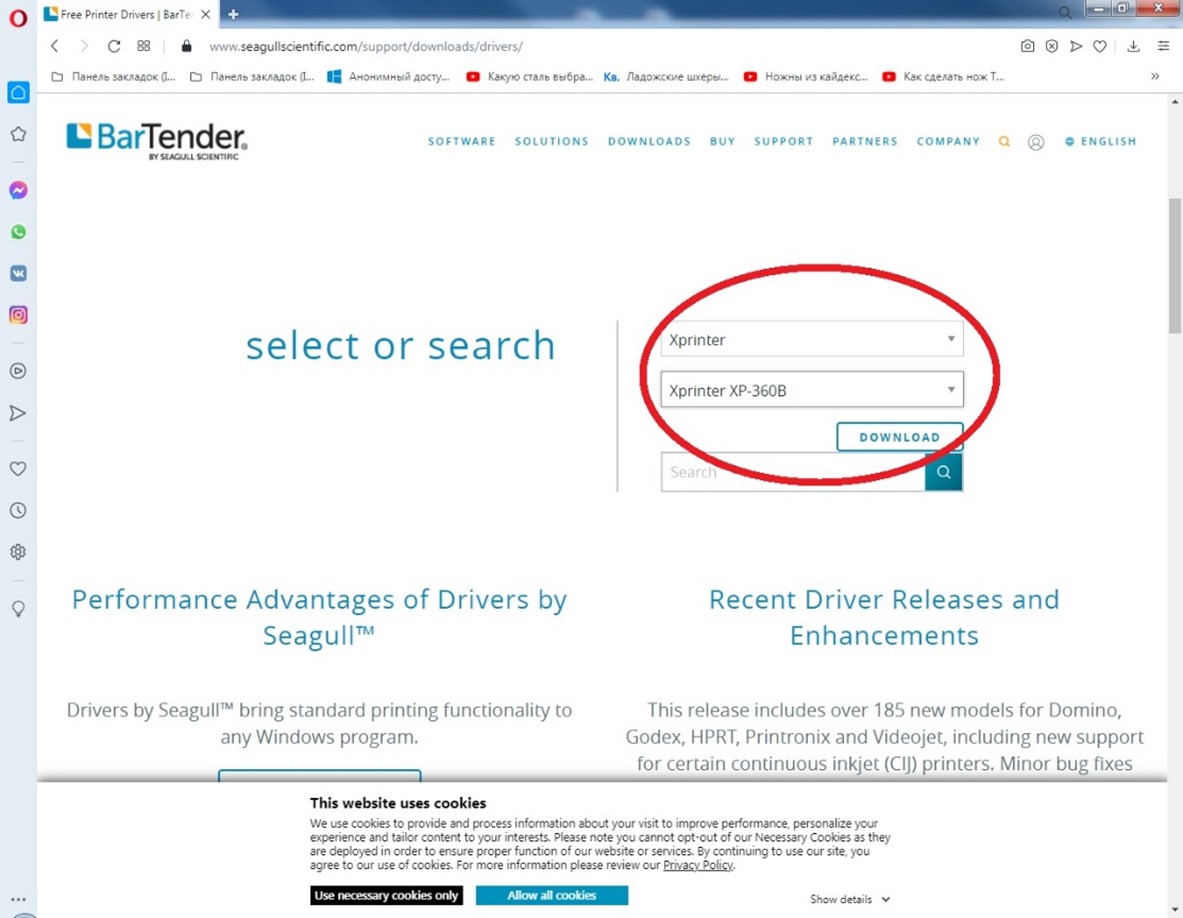Open sidebar home start page icon
The height and width of the screenshot is (918, 1183).
point(18,92)
